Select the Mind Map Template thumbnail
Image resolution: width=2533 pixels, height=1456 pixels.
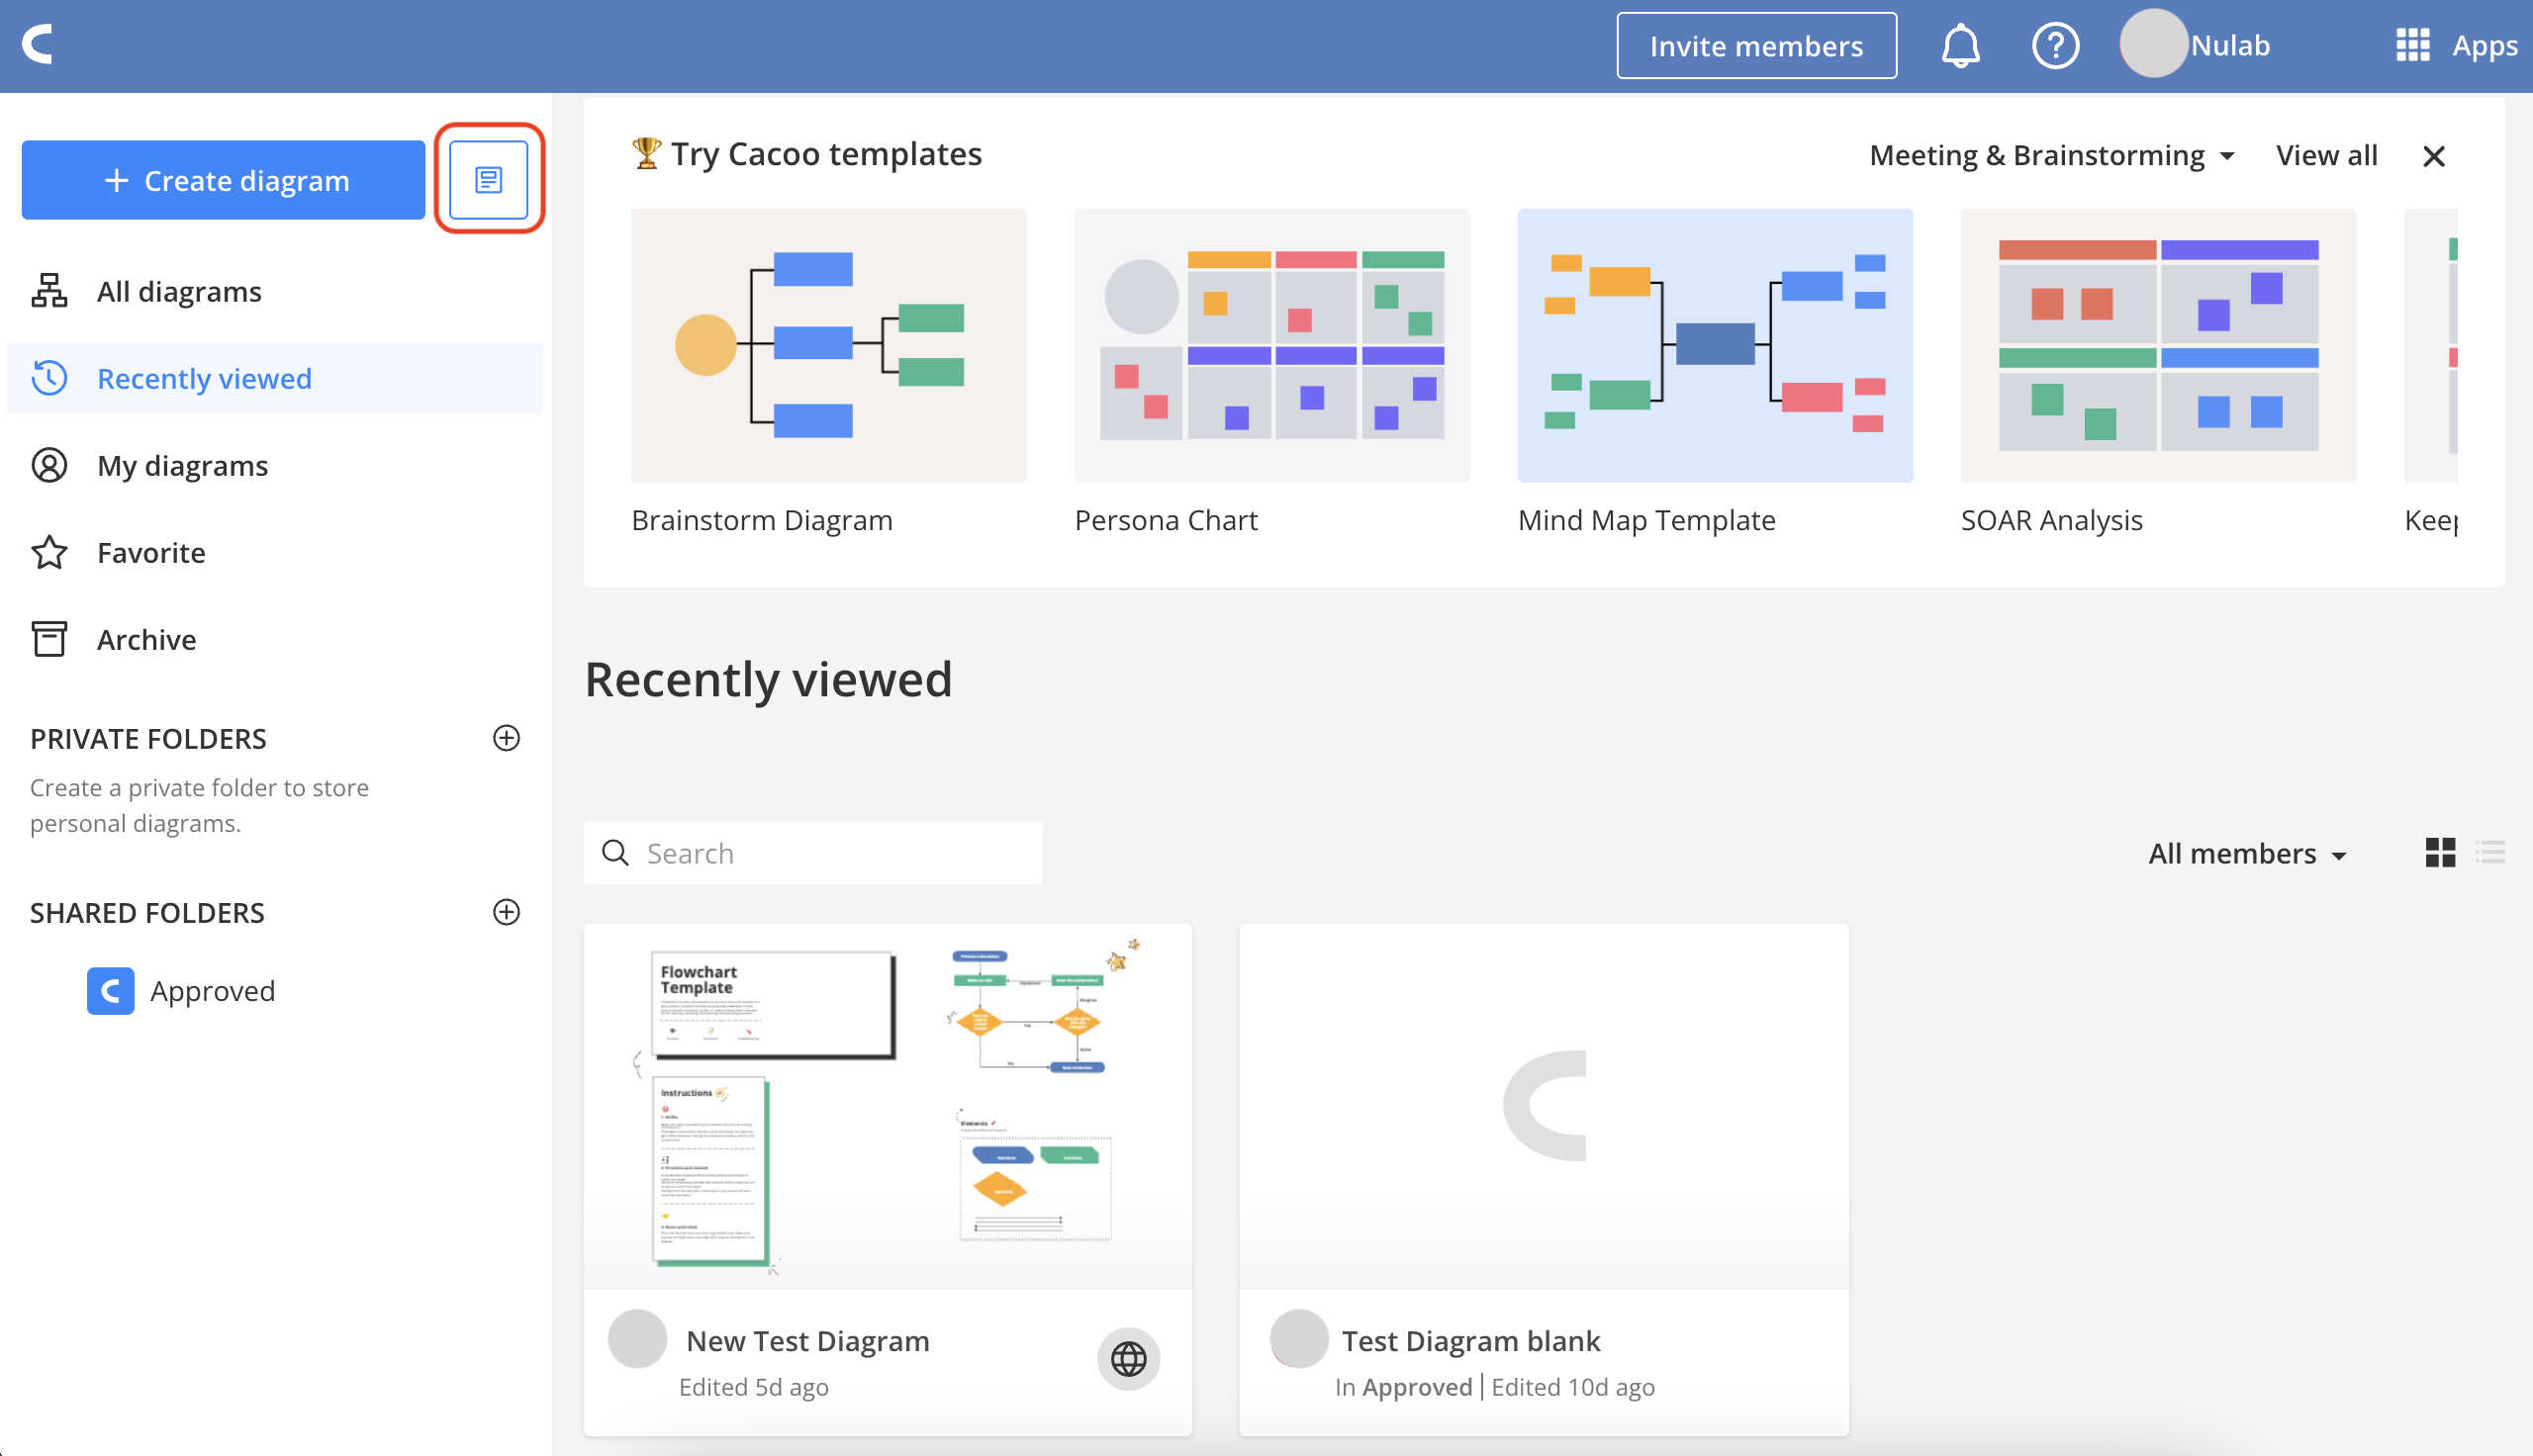pyautogui.click(x=1715, y=345)
